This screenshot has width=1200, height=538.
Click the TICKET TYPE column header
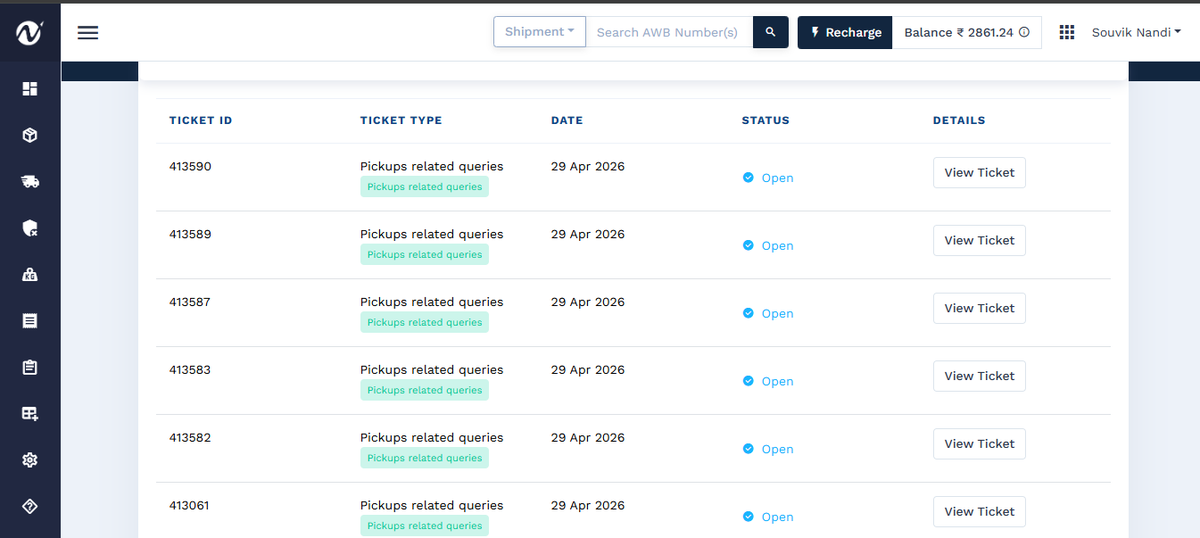tap(401, 120)
